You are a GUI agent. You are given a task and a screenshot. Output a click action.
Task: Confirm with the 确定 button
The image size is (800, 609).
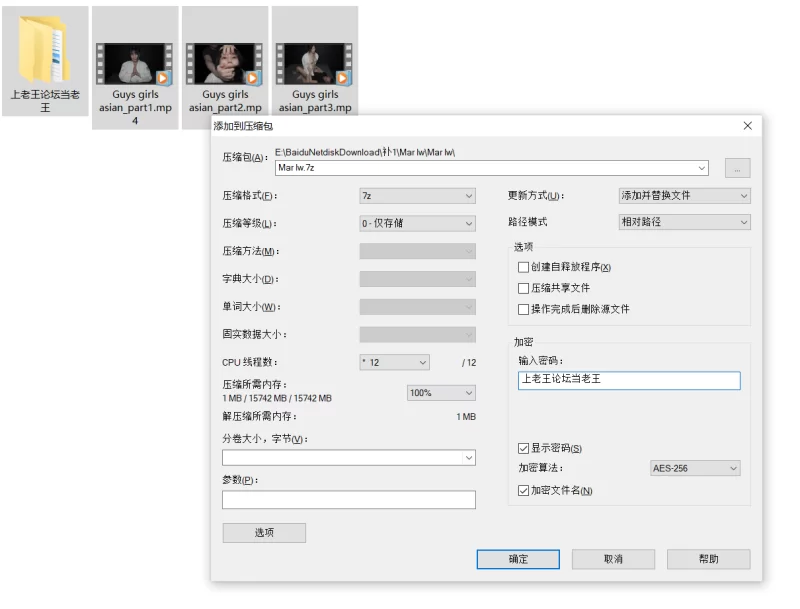tap(518, 559)
